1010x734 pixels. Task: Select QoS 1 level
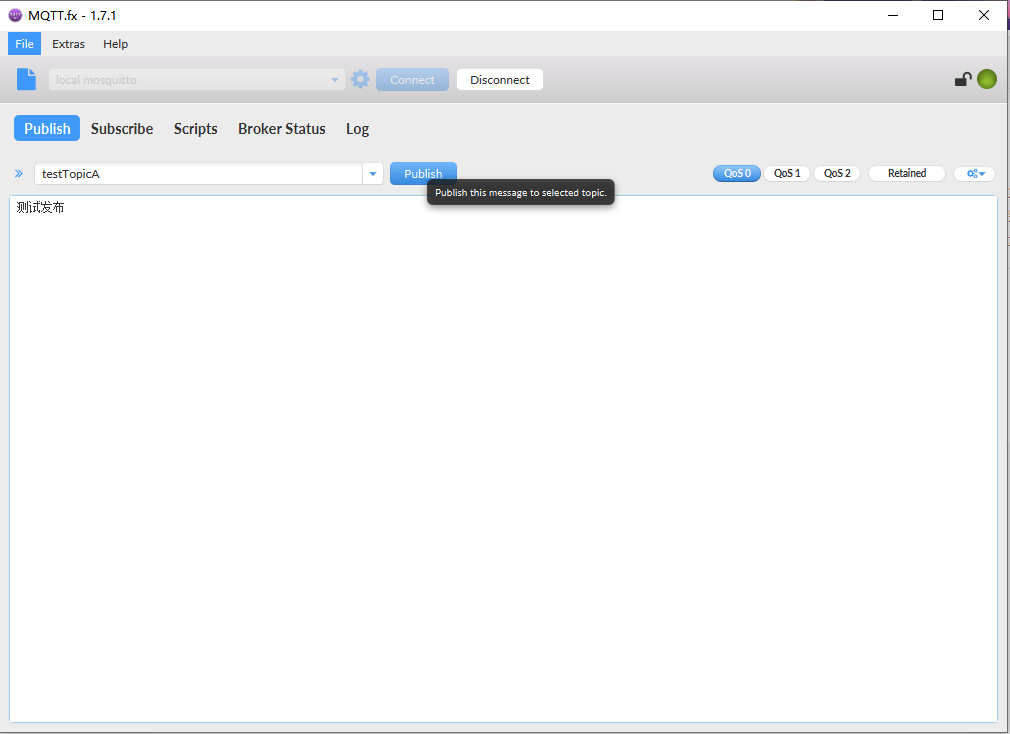[x=787, y=173]
